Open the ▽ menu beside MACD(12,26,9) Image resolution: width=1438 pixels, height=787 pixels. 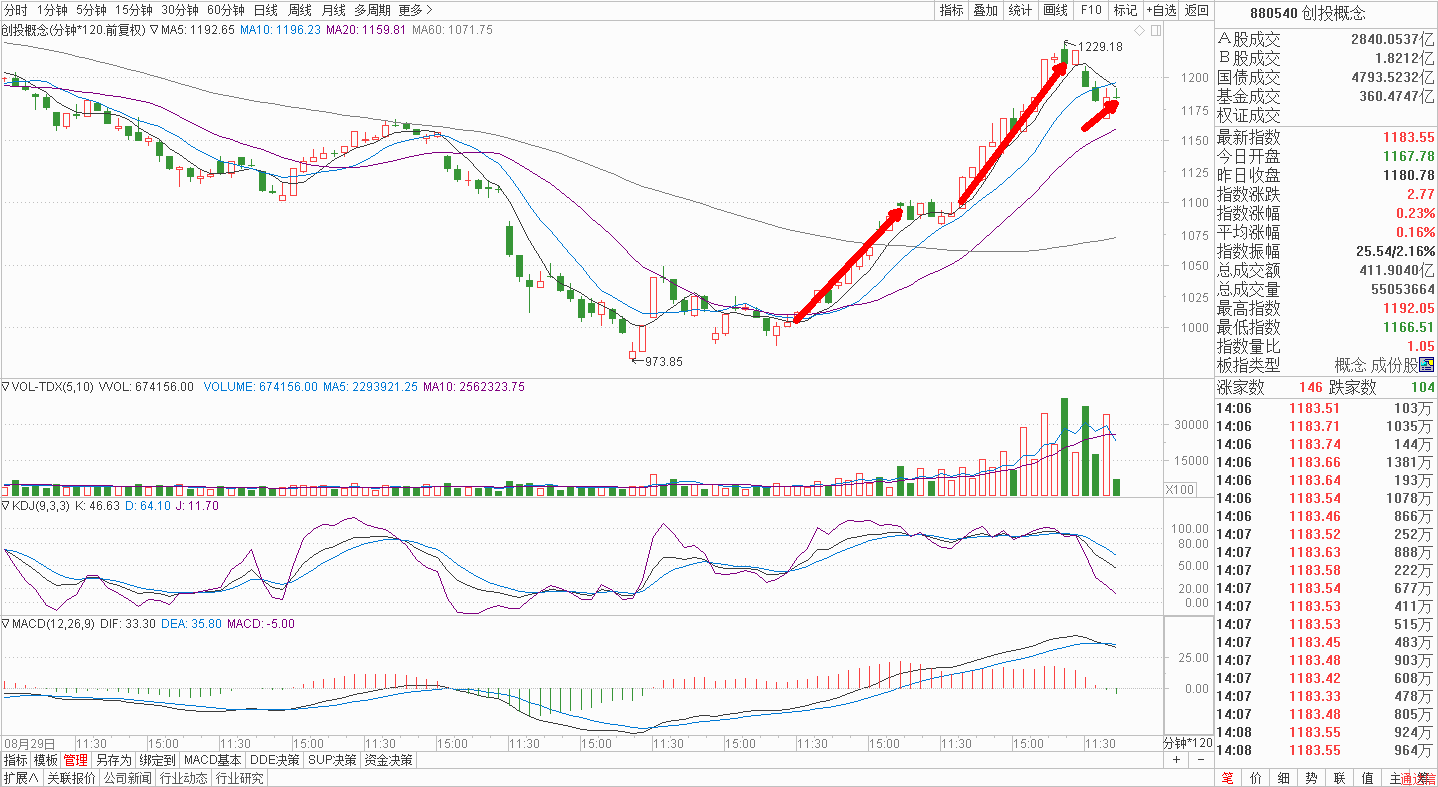point(5,624)
